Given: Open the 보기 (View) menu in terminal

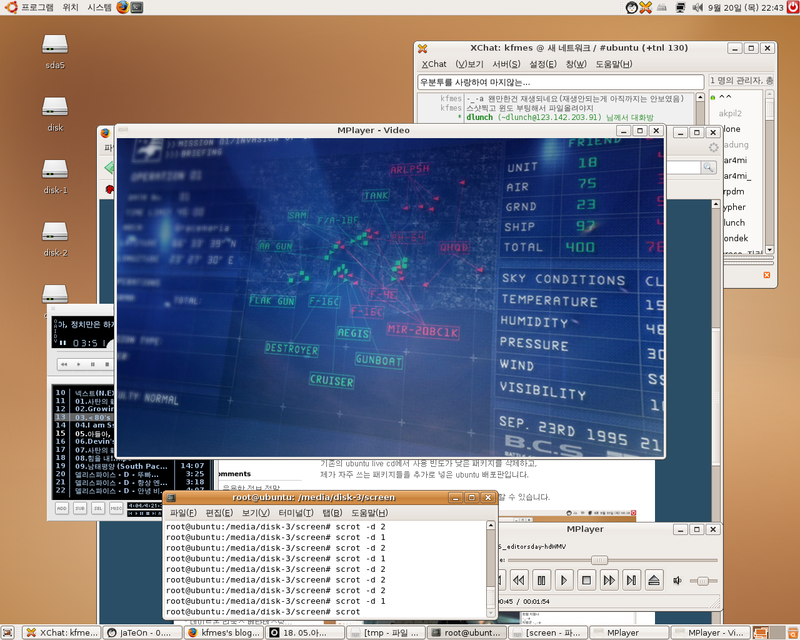Looking at the screenshot, I should tap(256, 512).
